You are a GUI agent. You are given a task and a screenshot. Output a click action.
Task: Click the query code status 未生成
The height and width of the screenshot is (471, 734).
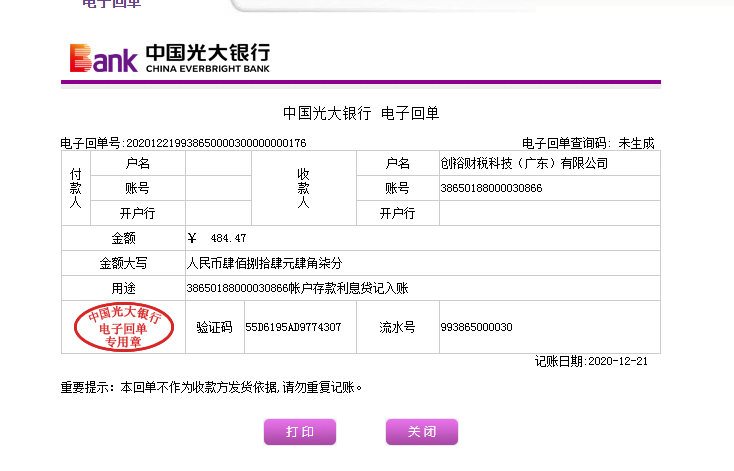point(636,143)
